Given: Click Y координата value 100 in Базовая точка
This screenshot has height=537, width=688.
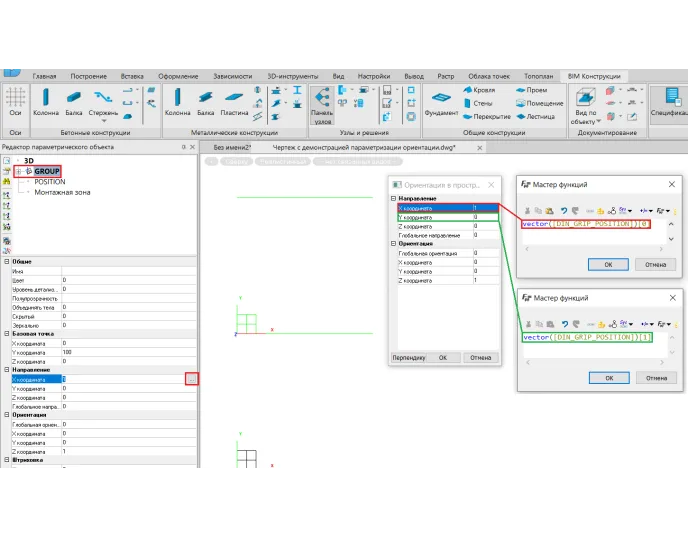Looking at the screenshot, I should [x=129, y=352].
